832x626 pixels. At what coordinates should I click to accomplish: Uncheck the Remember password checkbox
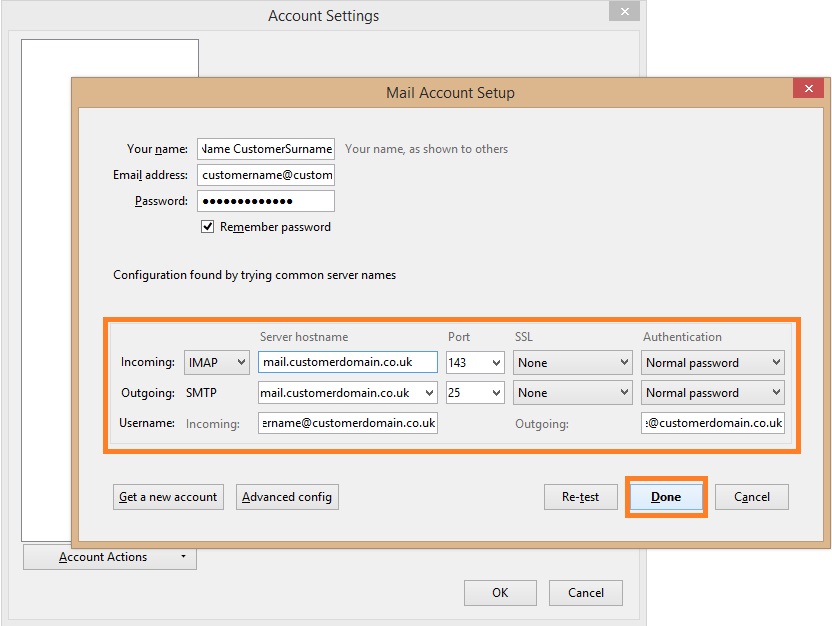pyautogui.click(x=208, y=227)
